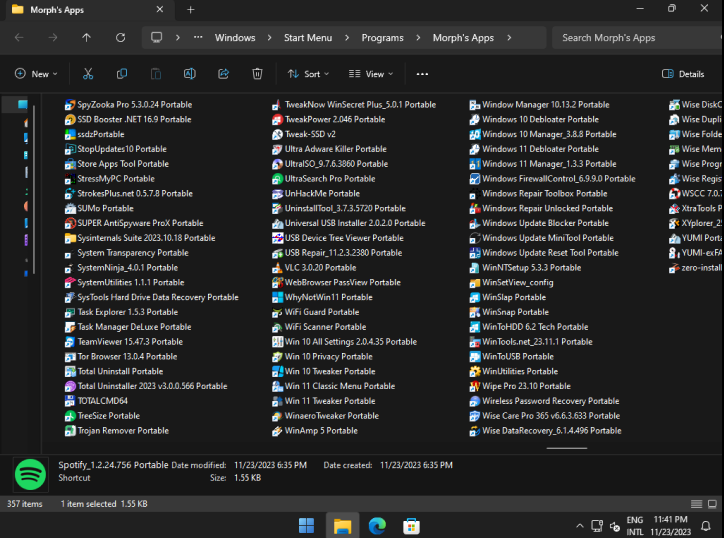Close the Morph's Apps tab
Viewport: 724px width, 538px height.
click(160, 9)
